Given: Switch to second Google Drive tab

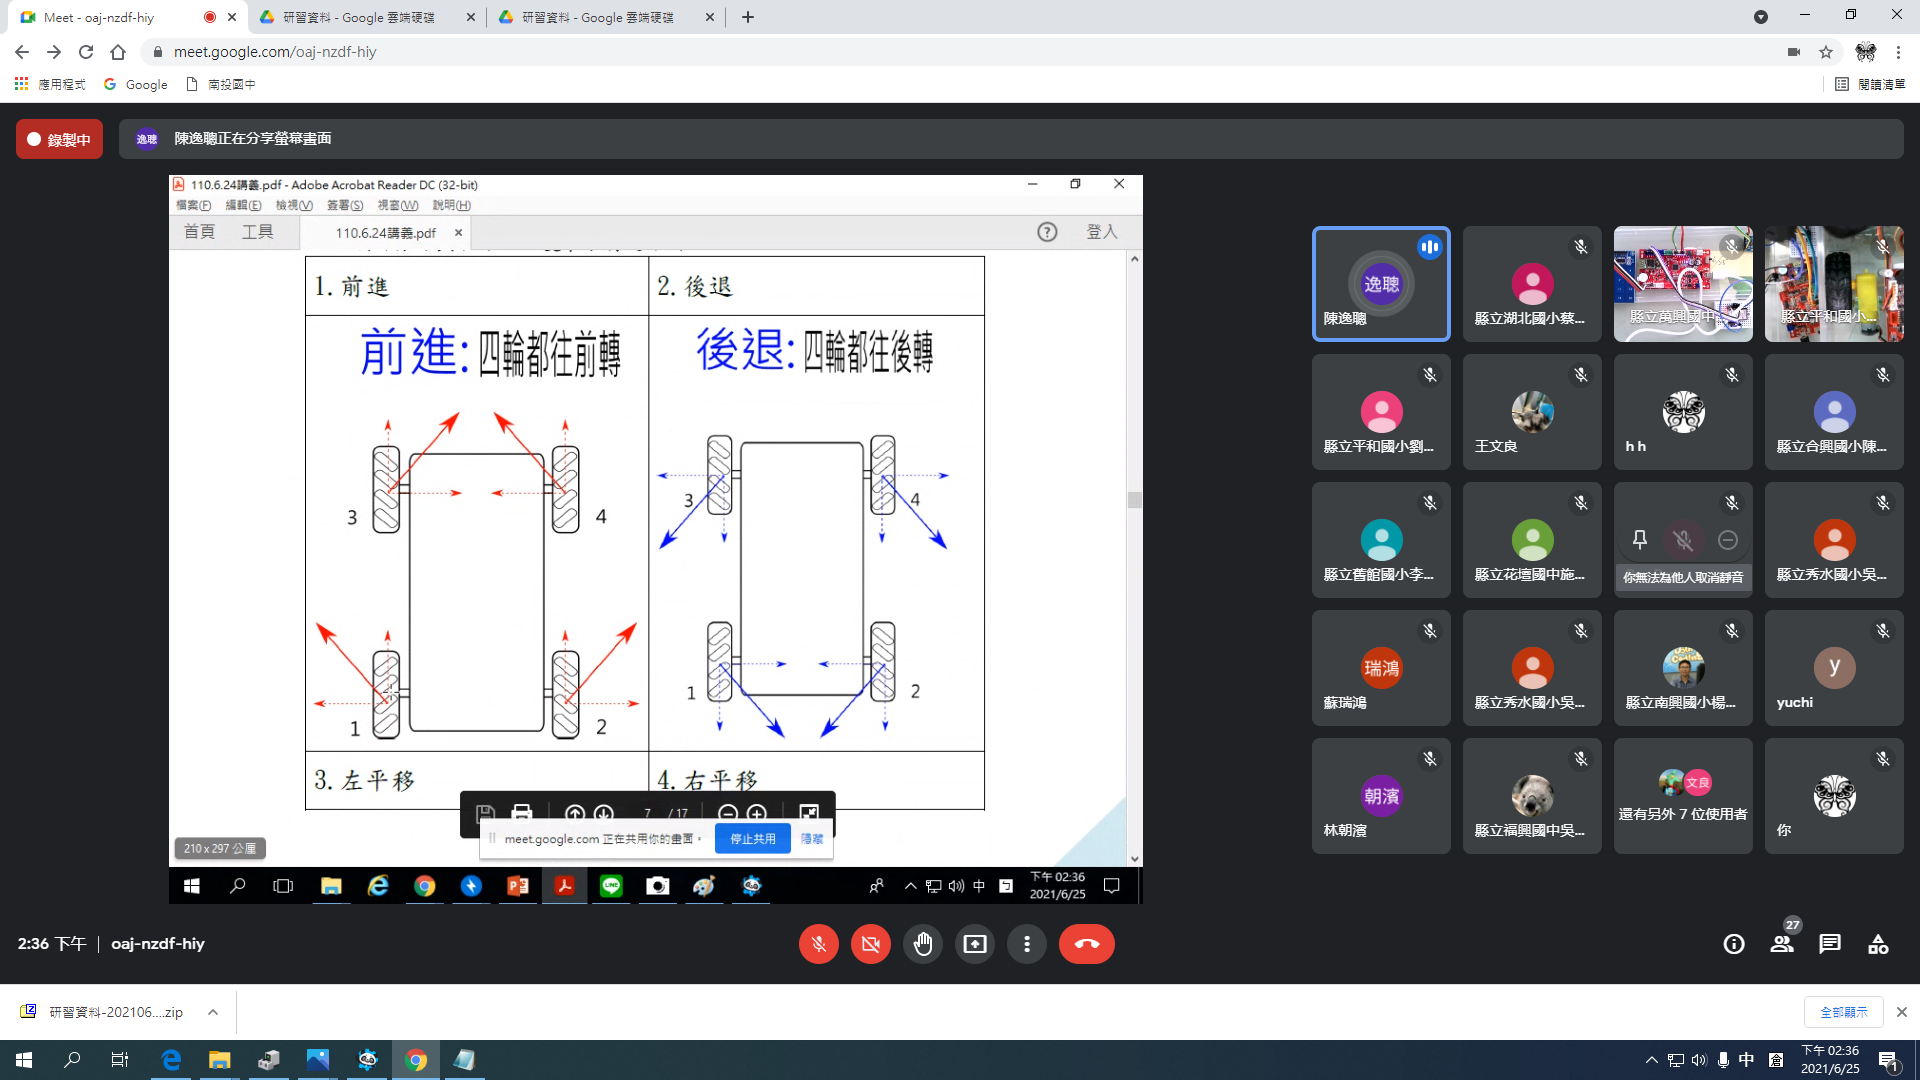Looking at the screenshot, I should (598, 17).
